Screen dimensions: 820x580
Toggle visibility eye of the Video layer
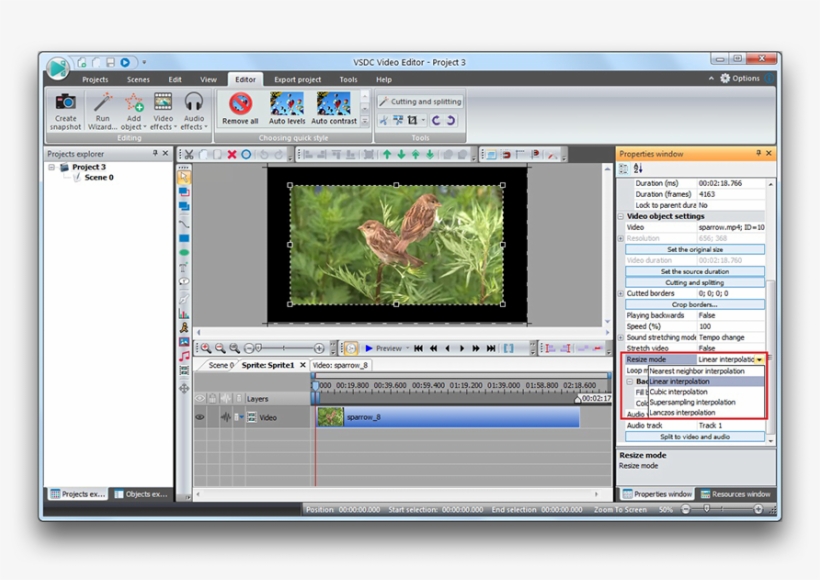[200, 417]
